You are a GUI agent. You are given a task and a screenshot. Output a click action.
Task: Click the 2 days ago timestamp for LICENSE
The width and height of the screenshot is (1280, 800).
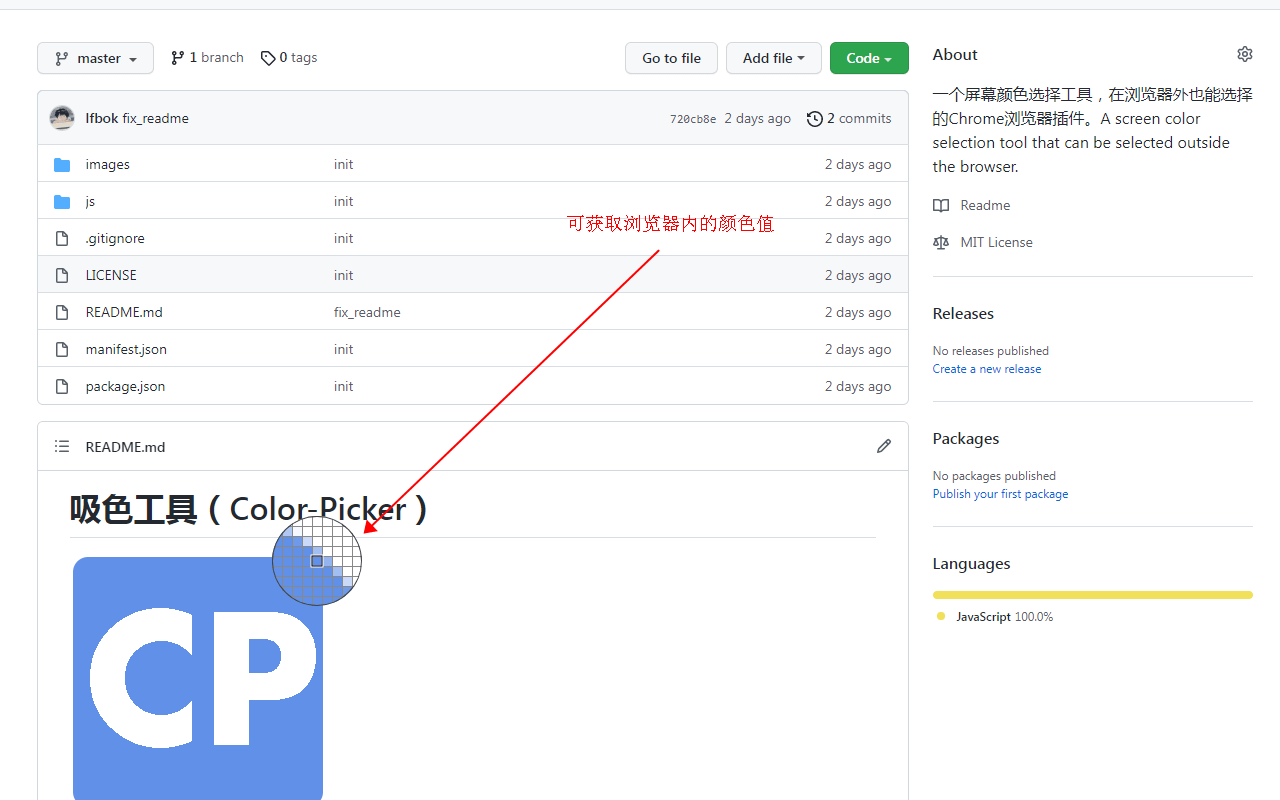click(x=858, y=275)
